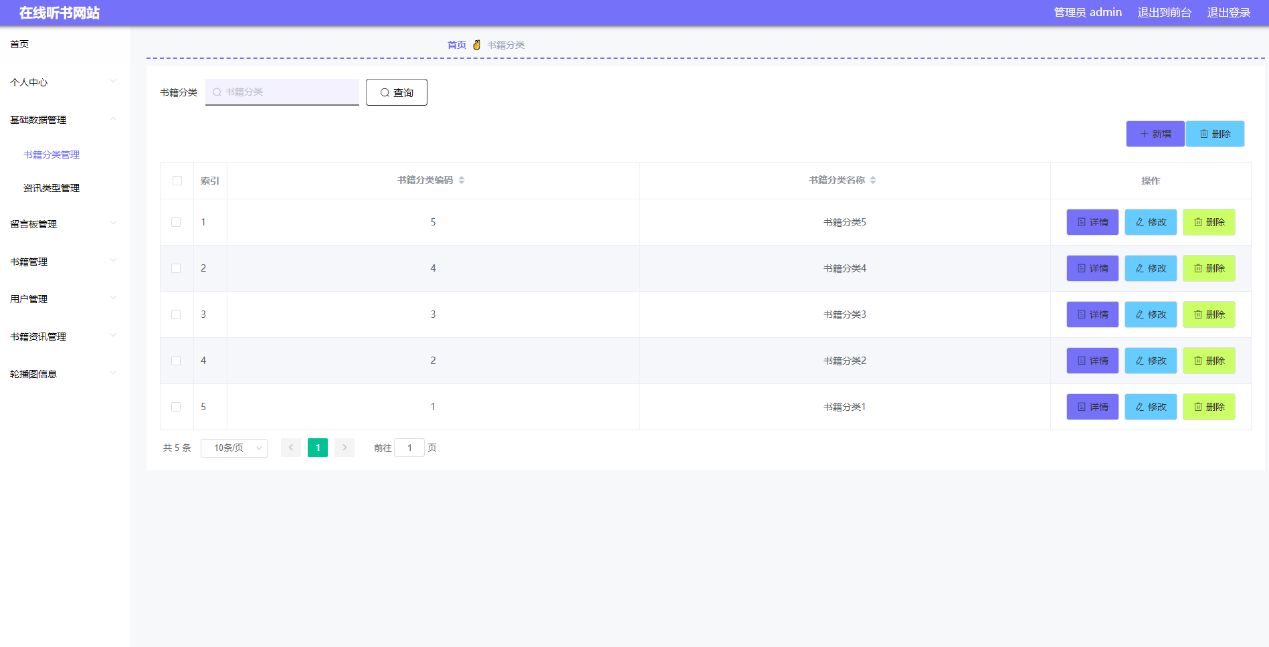The height and width of the screenshot is (647, 1269).
Task: Expand 用户管理 chevron
Action: coord(113,298)
